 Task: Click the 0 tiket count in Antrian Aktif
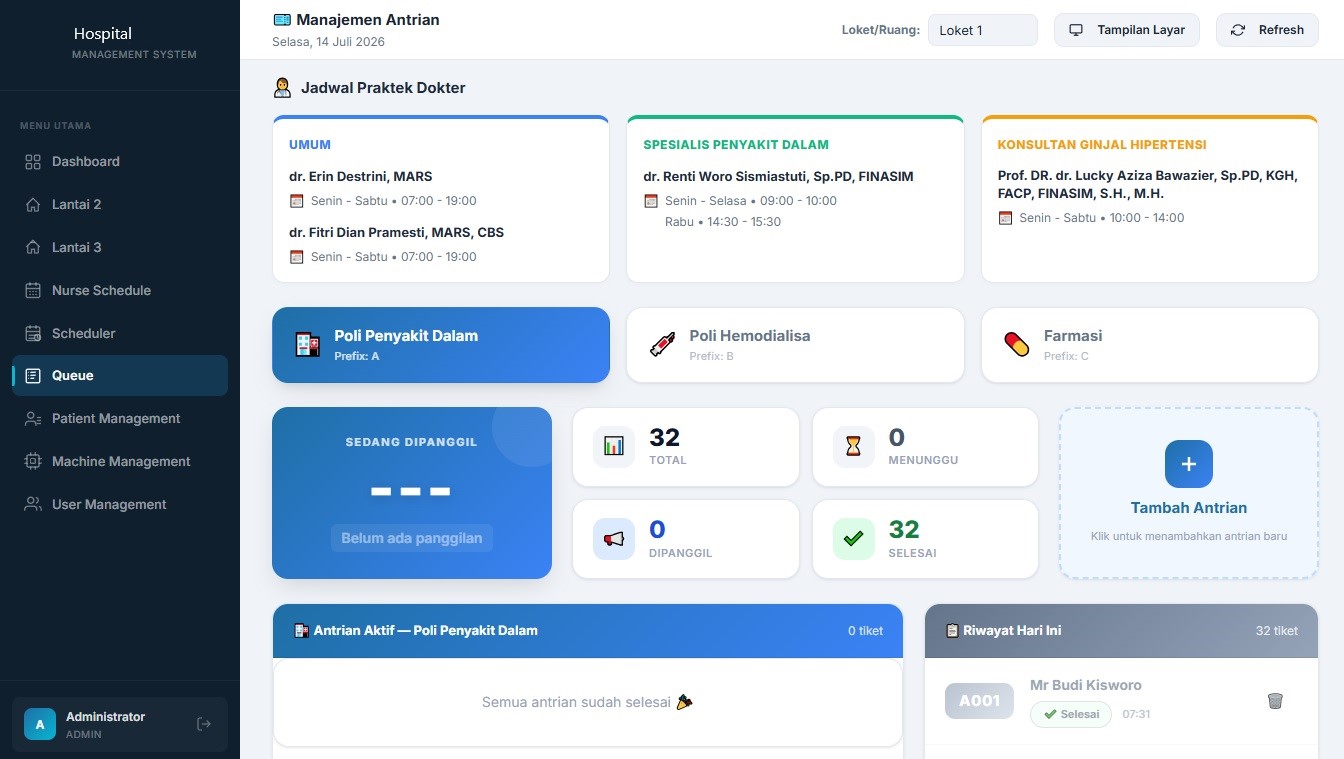tap(865, 631)
